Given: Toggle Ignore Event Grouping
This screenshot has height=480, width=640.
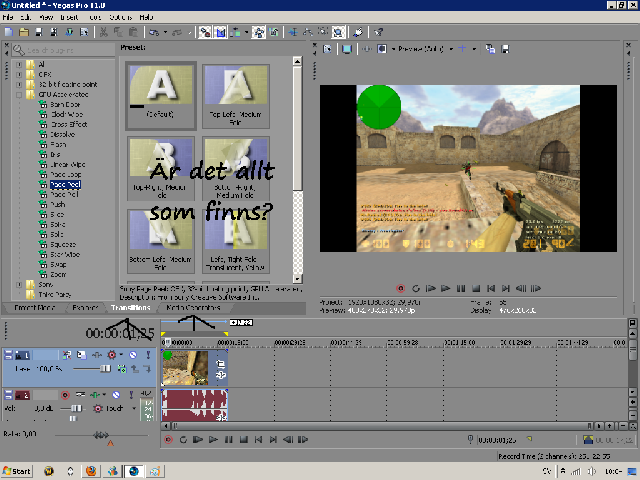Looking at the screenshot, I should coord(273,32).
